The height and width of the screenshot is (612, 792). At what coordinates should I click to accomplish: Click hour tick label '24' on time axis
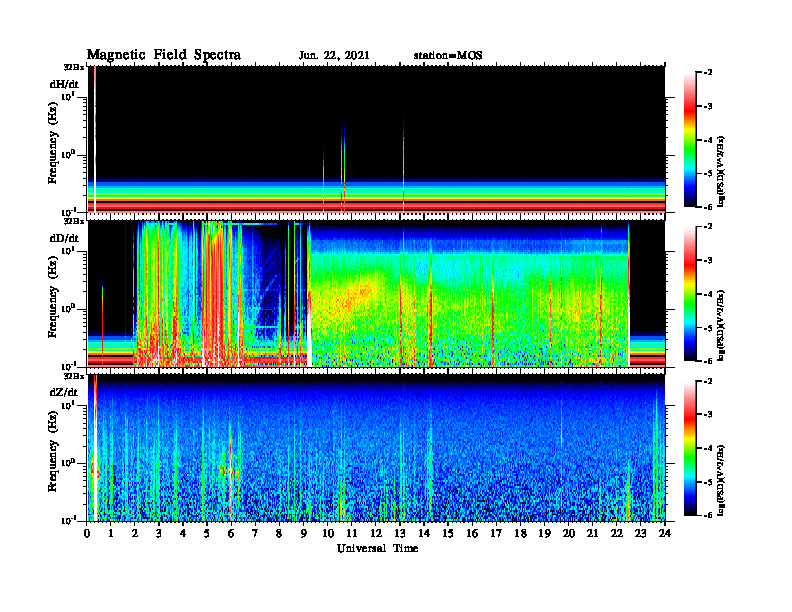click(665, 534)
